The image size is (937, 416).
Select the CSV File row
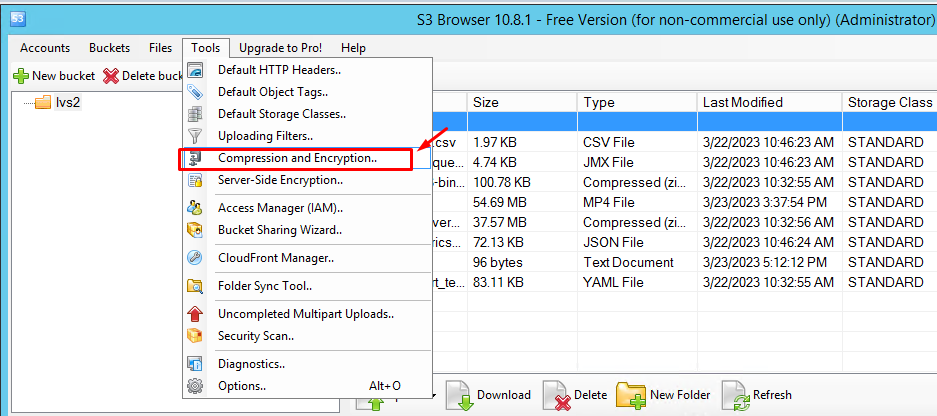coord(684,142)
